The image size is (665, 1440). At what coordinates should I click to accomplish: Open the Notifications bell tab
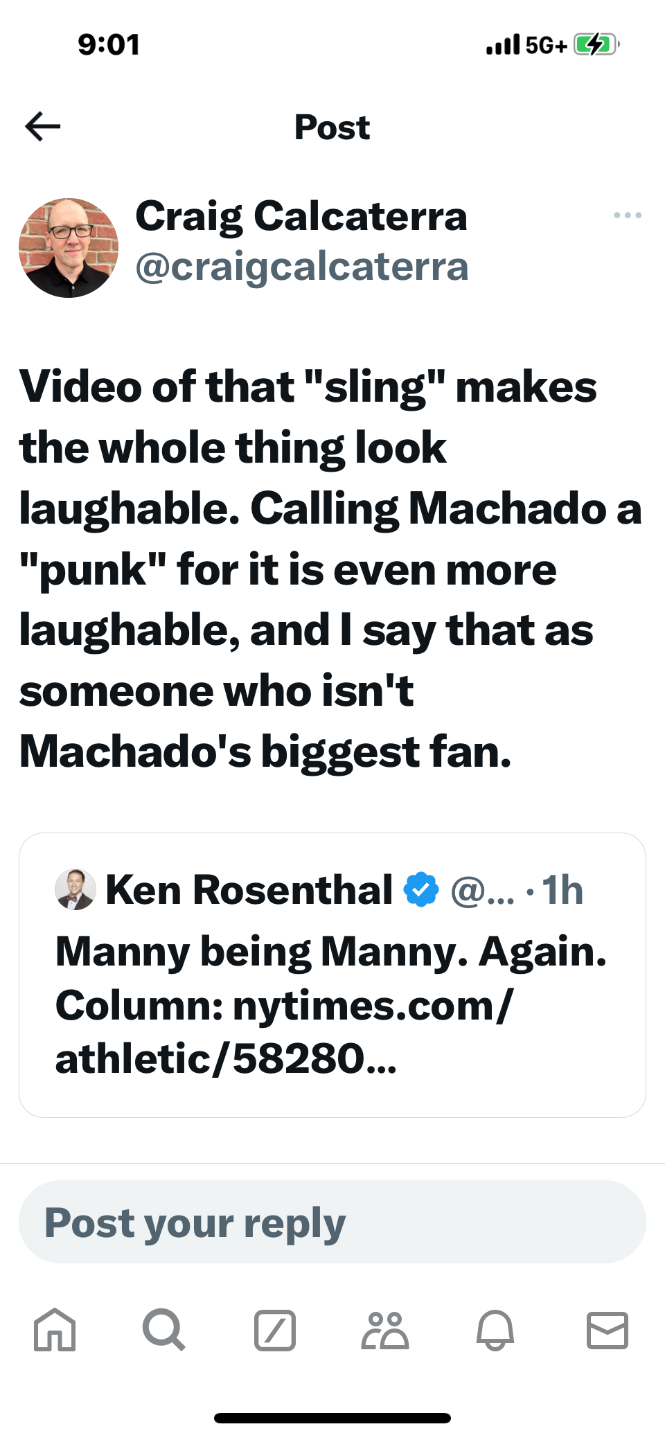[494, 1330]
